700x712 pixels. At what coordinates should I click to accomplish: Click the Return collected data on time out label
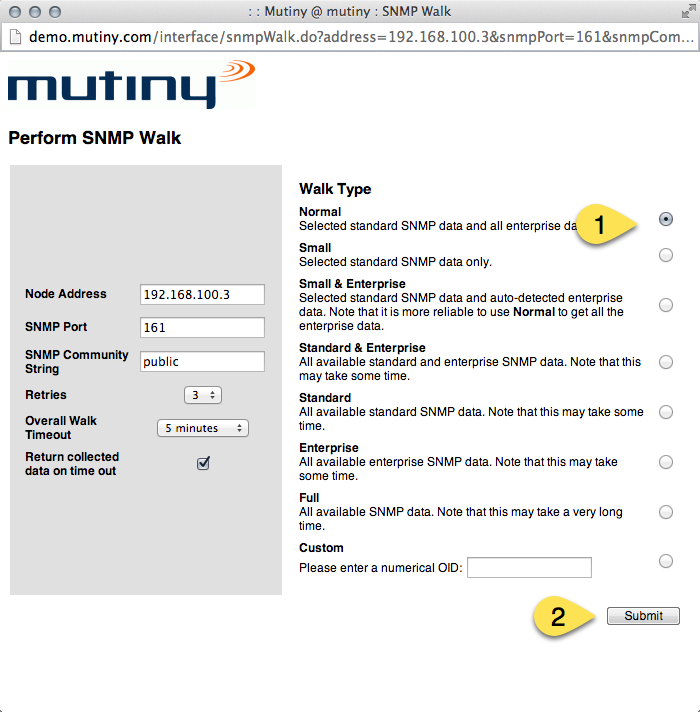72,464
